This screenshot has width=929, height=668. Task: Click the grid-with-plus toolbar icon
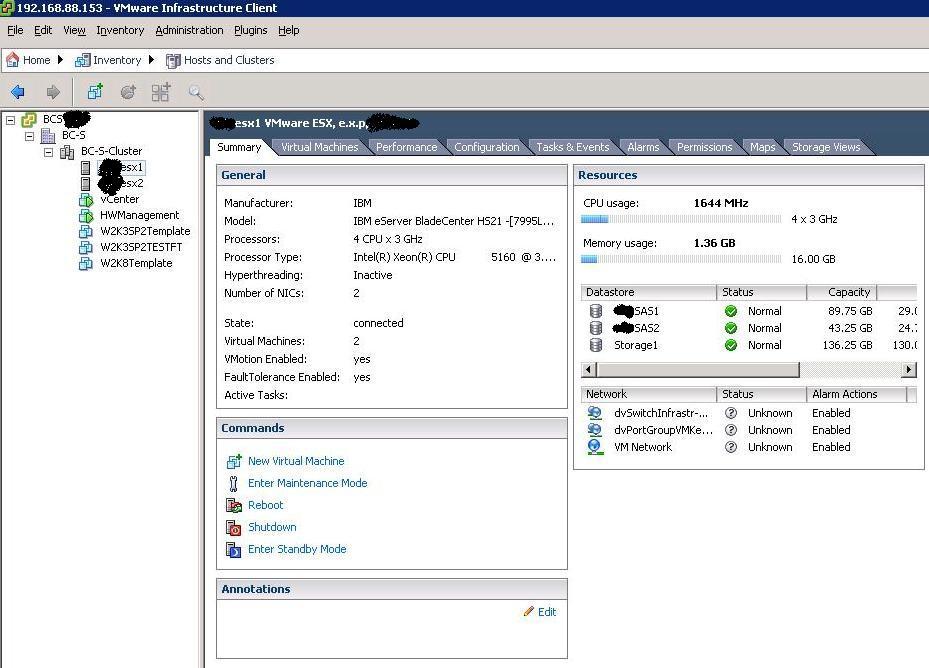pyautogui.click(x=161, y=92)
